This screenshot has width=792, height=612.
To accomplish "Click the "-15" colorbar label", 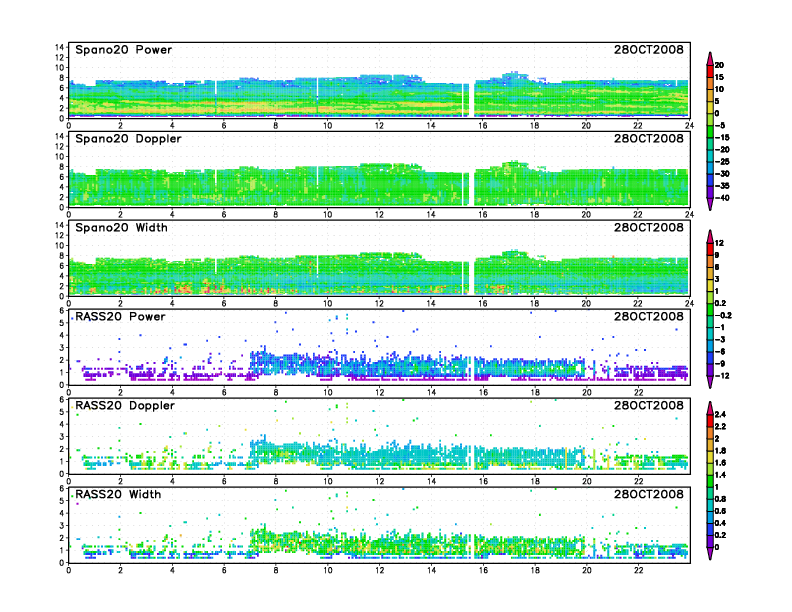I will 722,137.
